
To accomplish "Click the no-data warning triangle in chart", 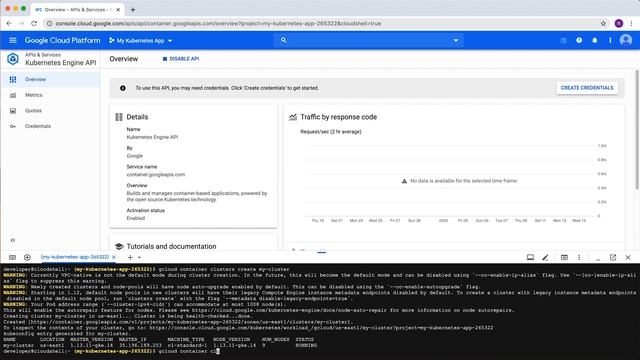I will [x=404, y=181].
